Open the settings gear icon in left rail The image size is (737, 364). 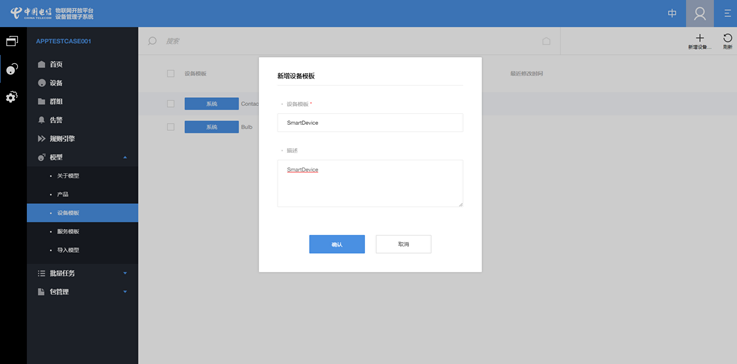coord(12,97)
